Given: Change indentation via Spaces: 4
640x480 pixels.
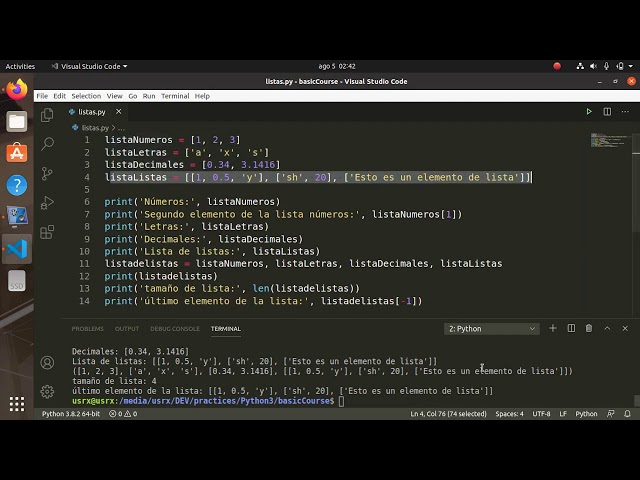Looking at the screenshot, I should tap(509, 413).
